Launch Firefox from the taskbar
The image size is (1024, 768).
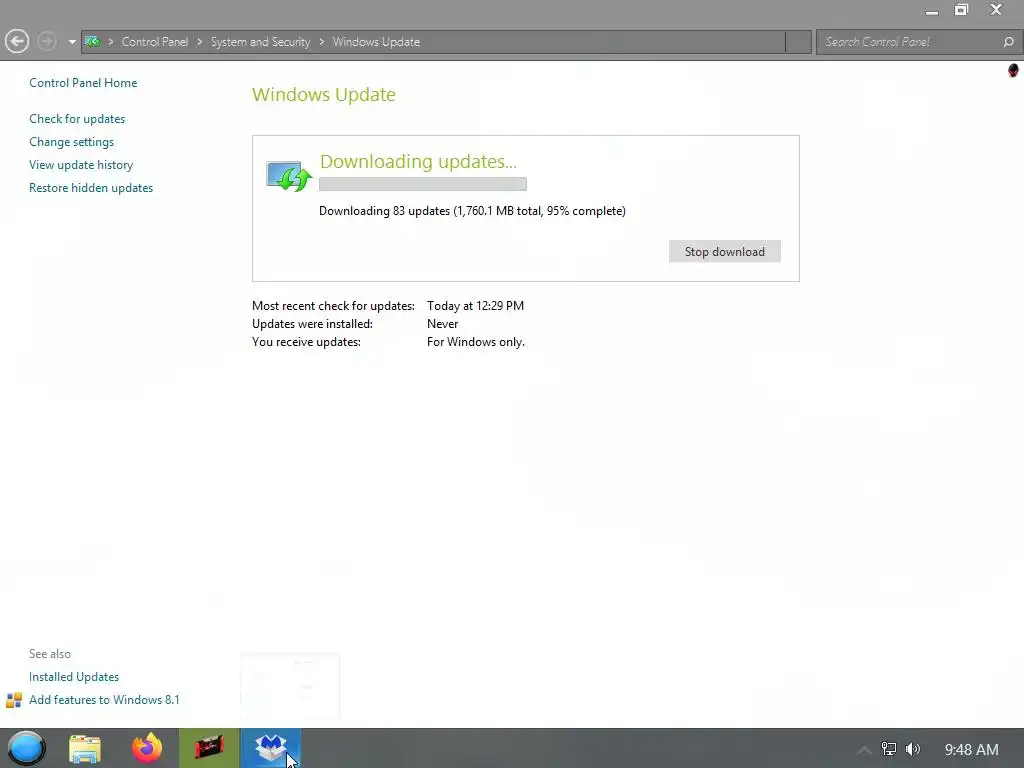pyautogui.click(x=147, y=748)
